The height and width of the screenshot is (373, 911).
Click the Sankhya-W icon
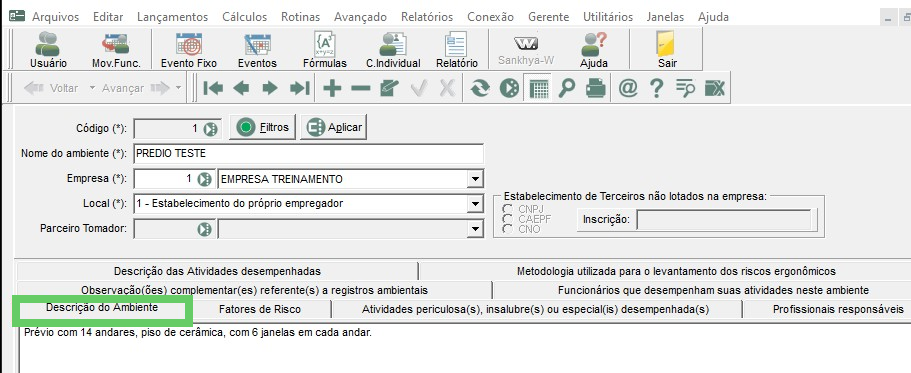[526, 50]
